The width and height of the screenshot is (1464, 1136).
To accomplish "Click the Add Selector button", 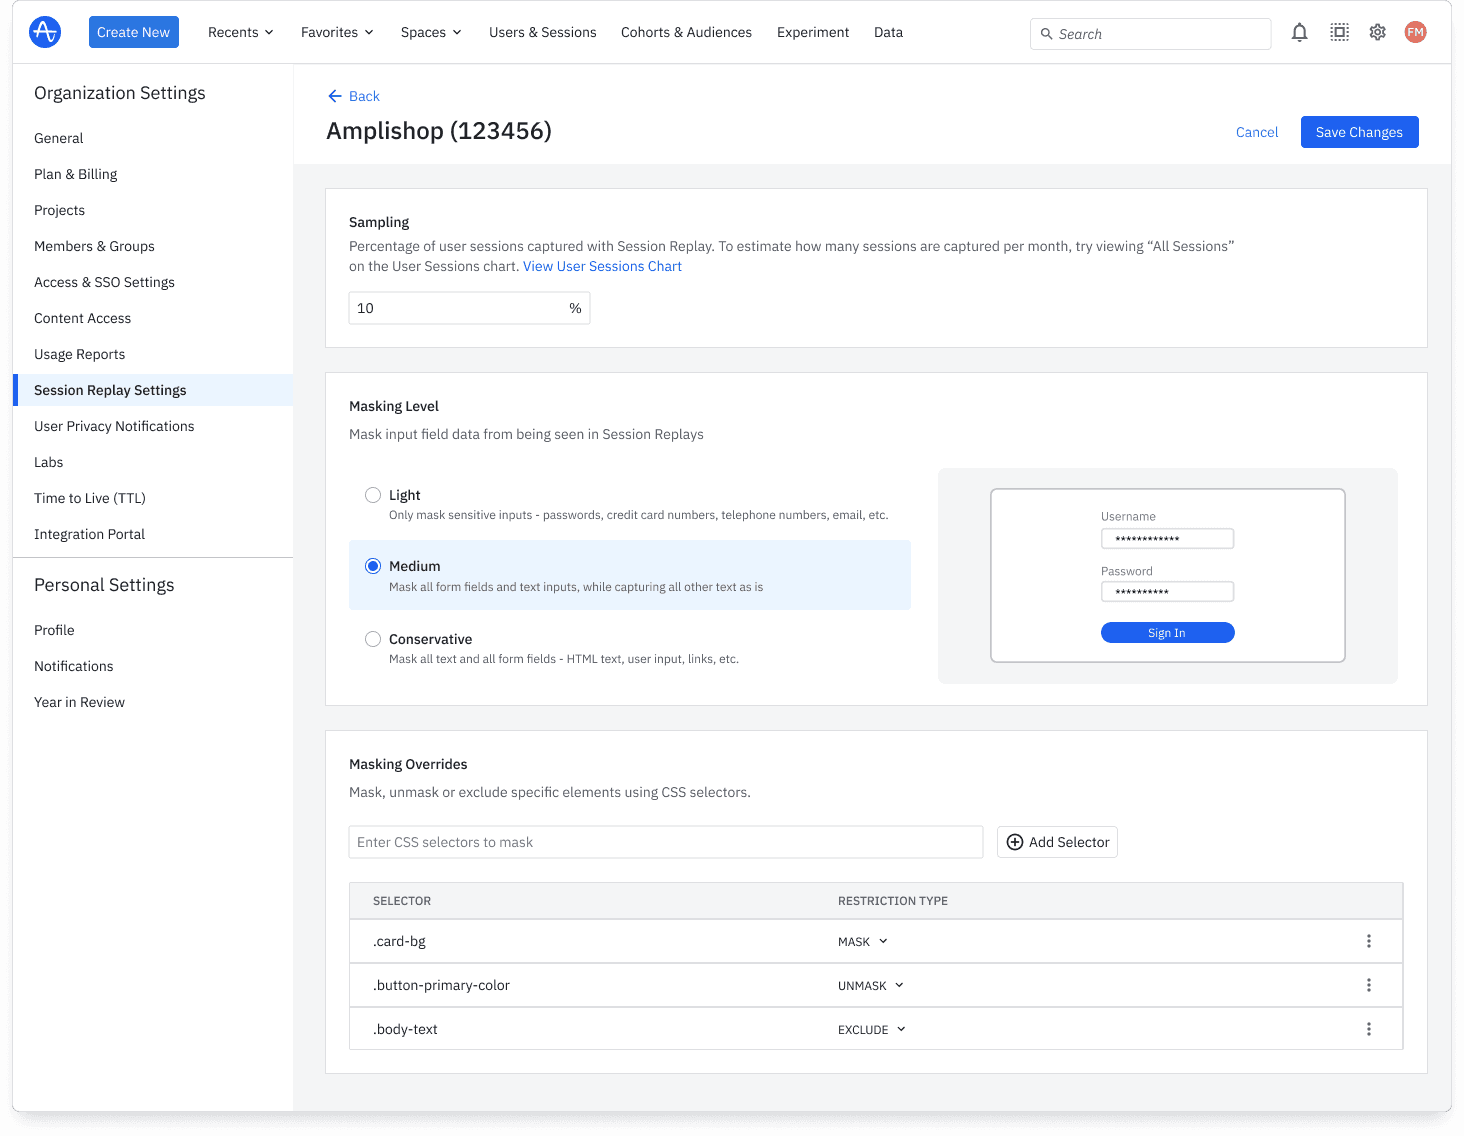I will (1057, 842).
